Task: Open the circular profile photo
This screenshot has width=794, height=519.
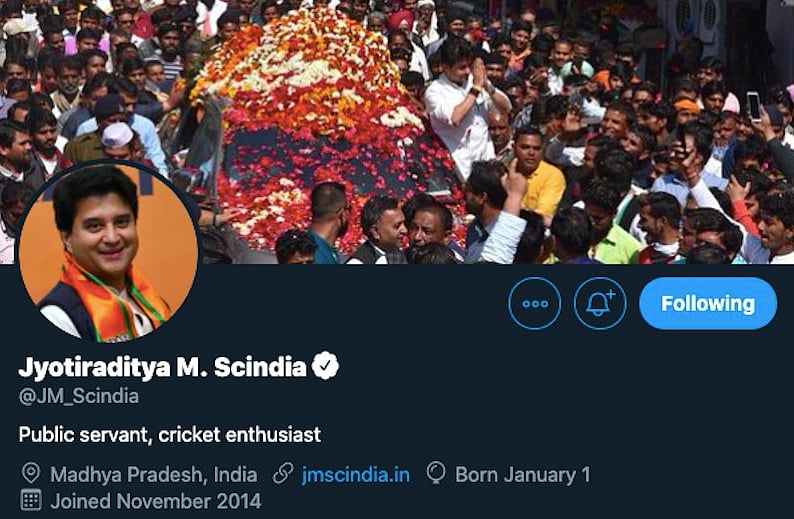Action: click(x=107, y=252)
